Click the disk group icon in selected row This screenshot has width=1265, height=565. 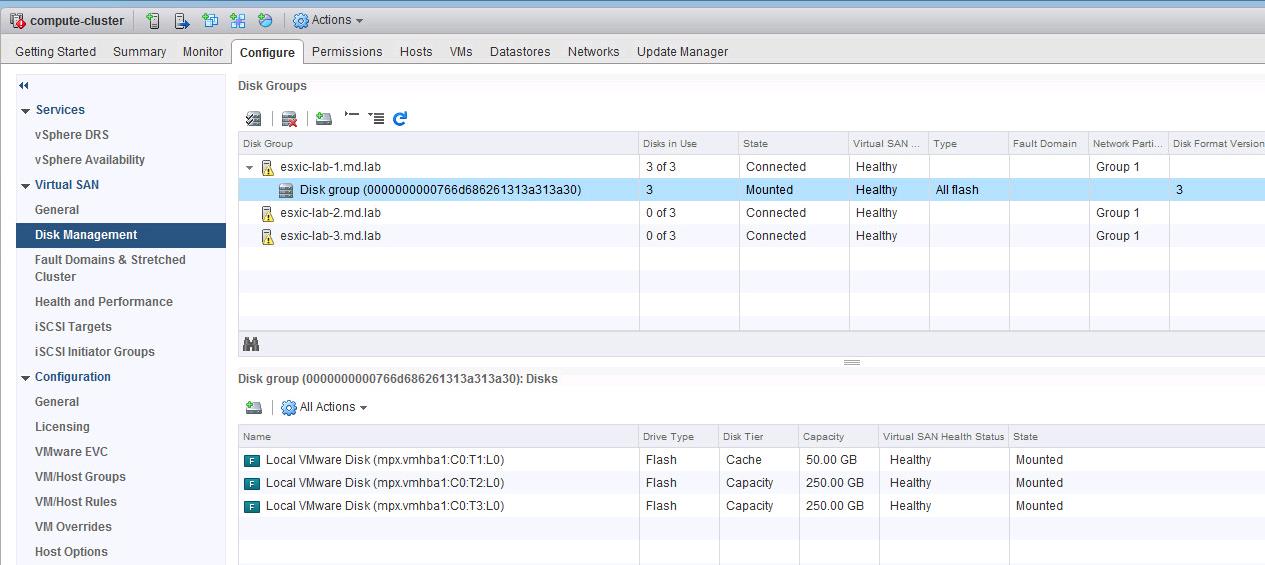[286, 190]
